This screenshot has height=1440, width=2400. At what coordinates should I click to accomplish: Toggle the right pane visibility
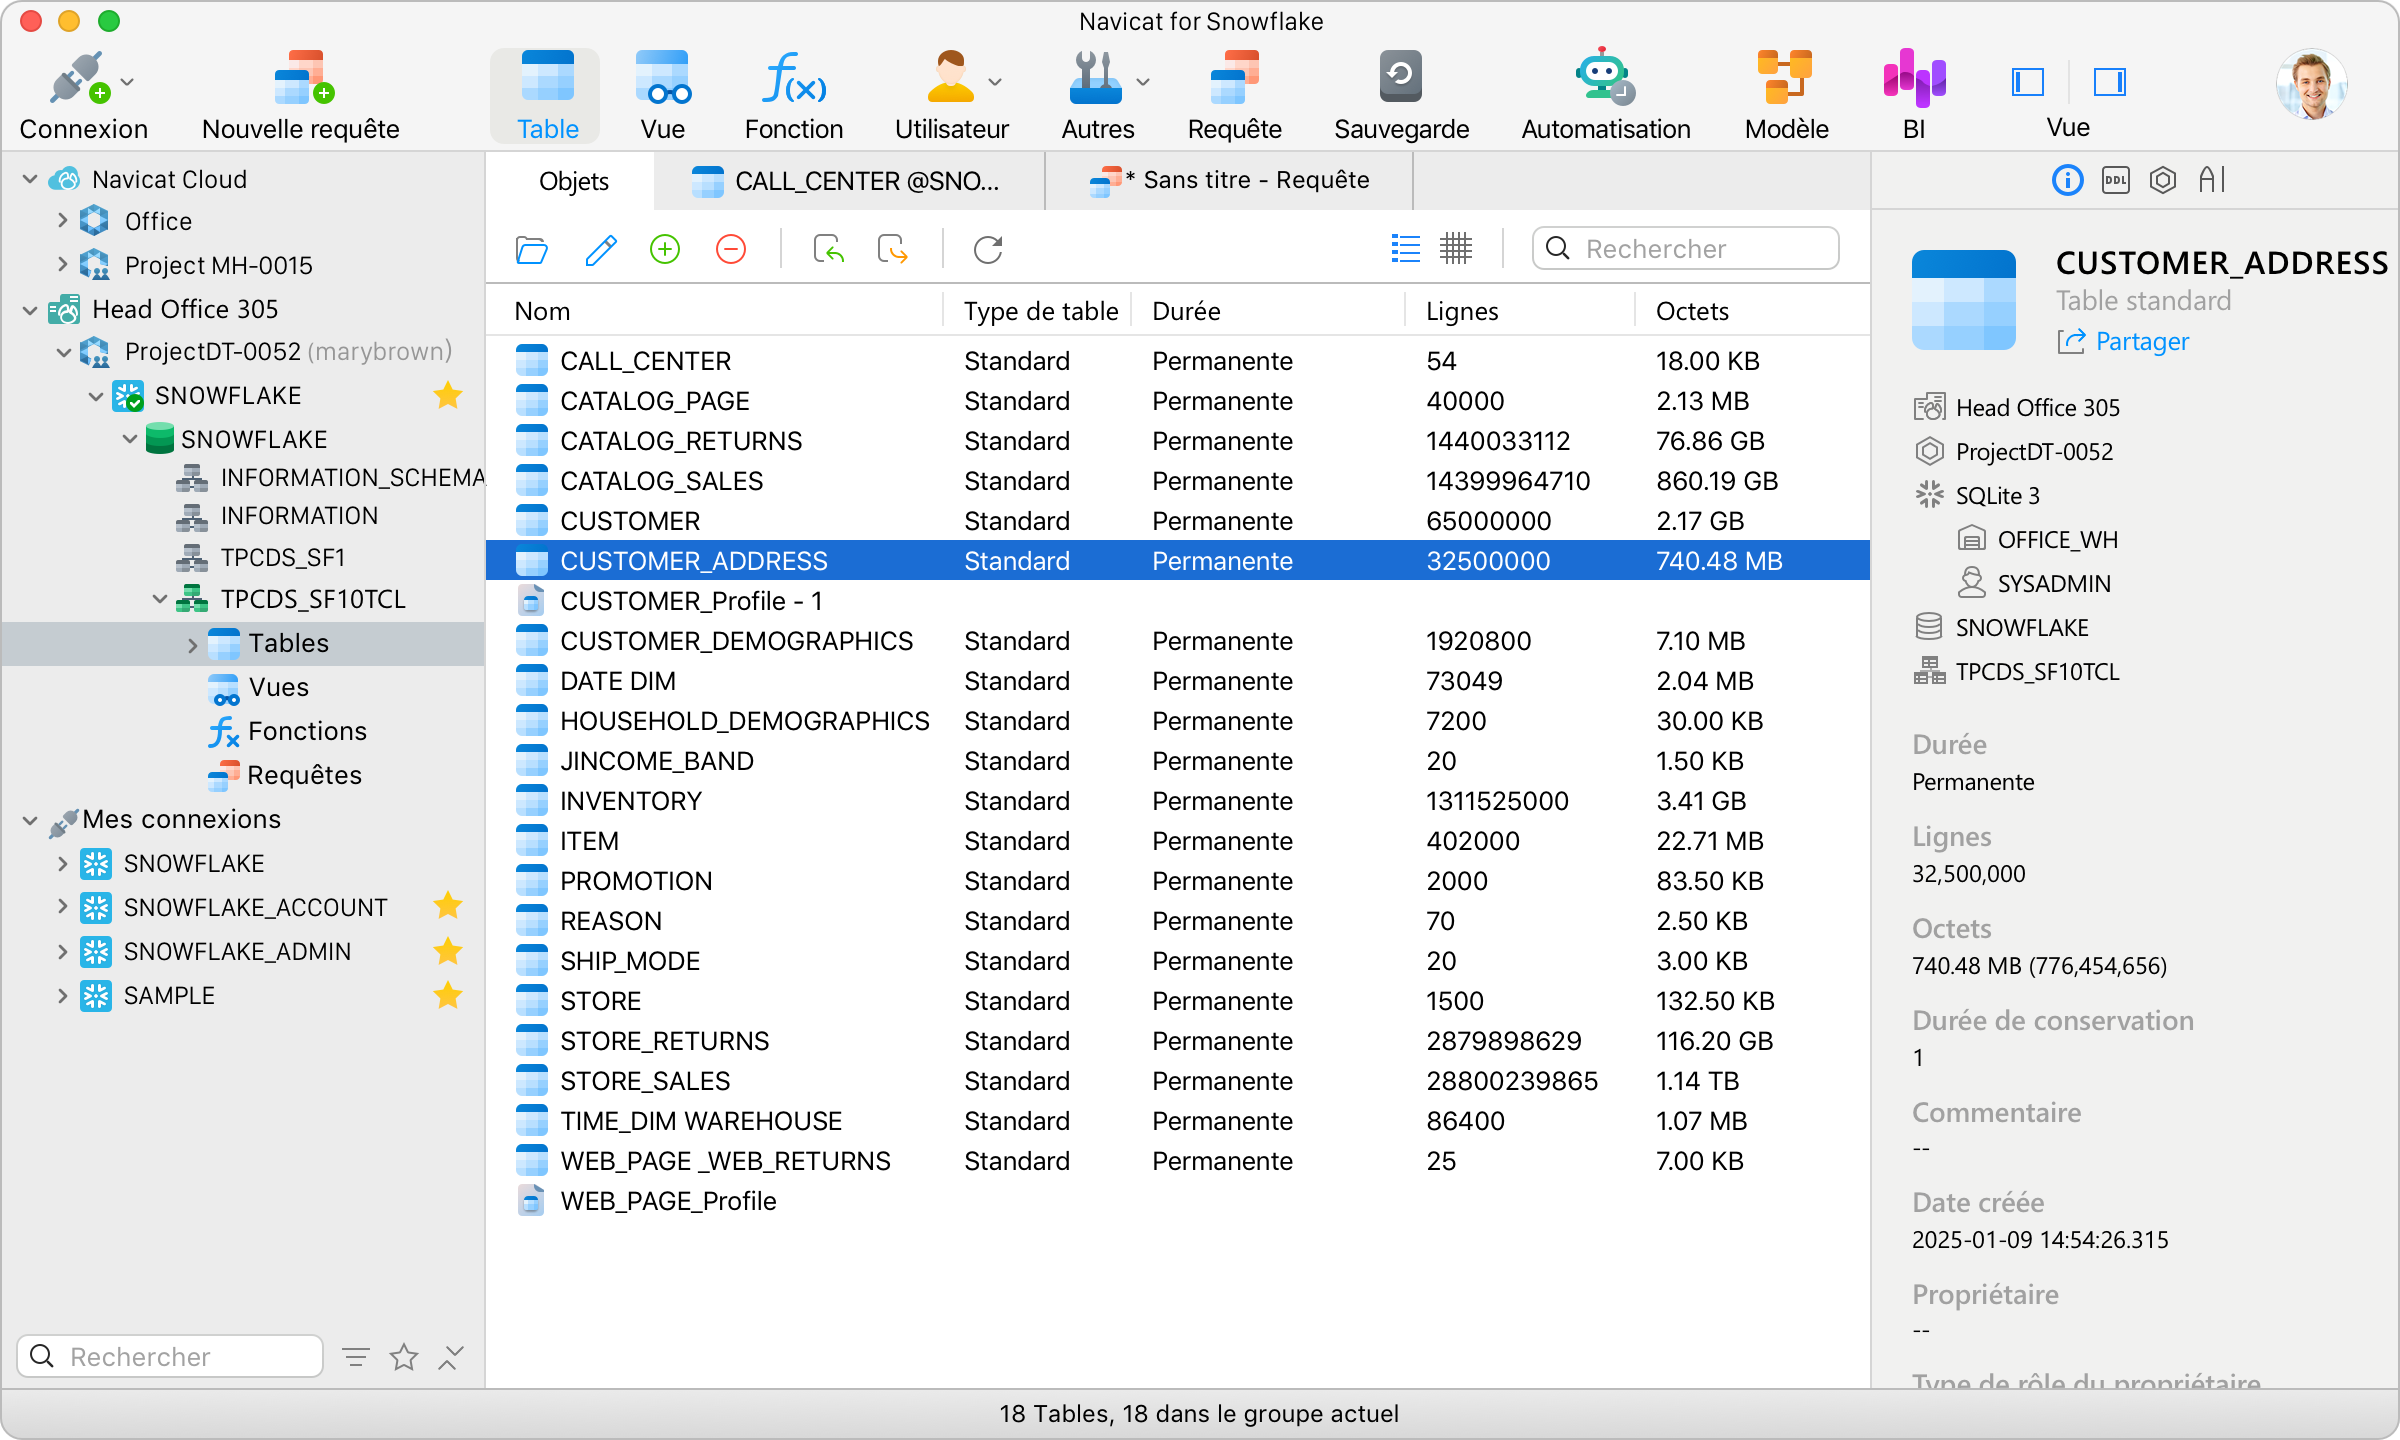pos(2110,82)
